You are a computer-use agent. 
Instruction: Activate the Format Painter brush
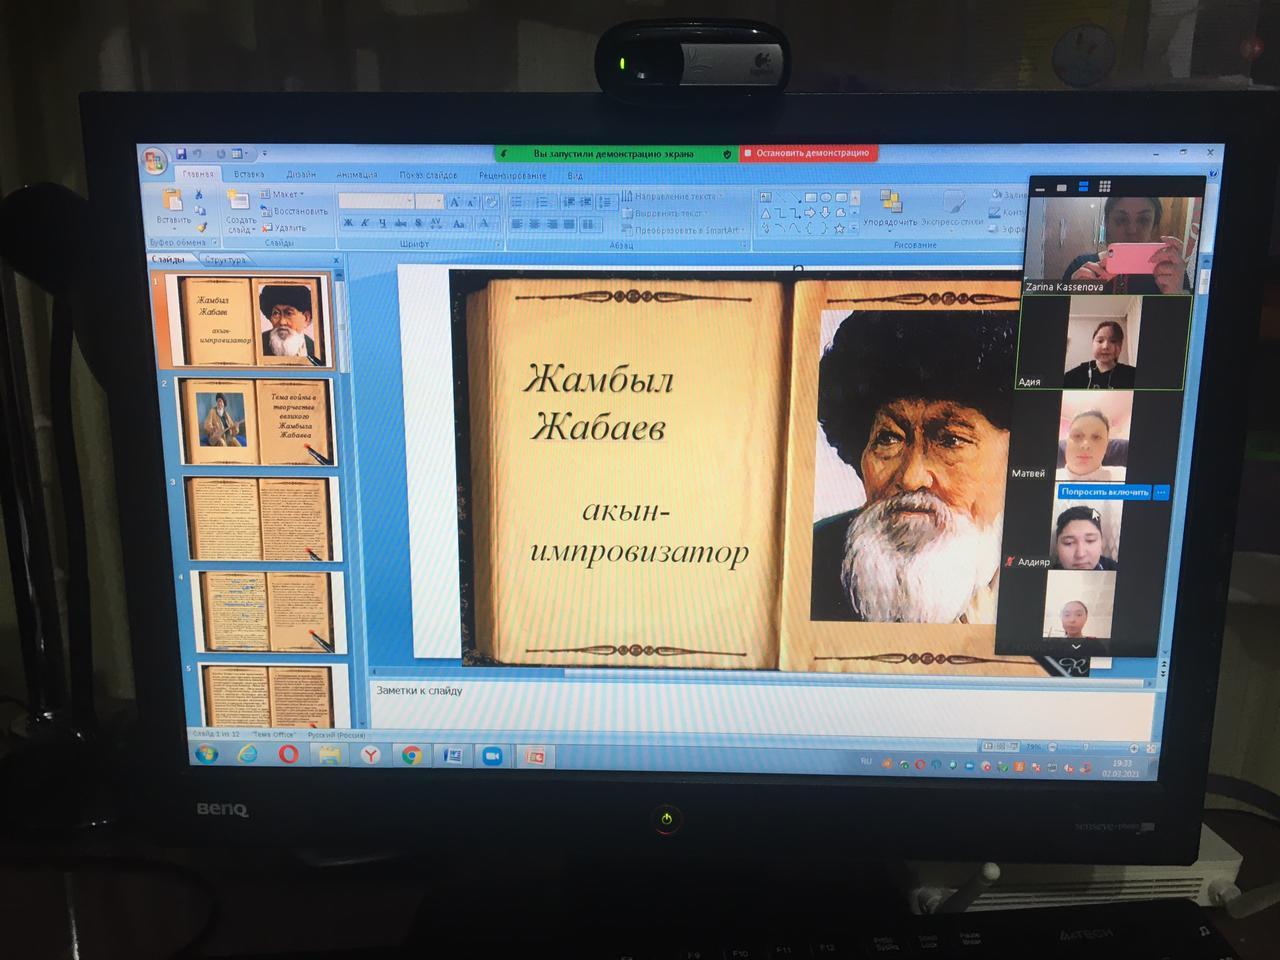point(201,227)
